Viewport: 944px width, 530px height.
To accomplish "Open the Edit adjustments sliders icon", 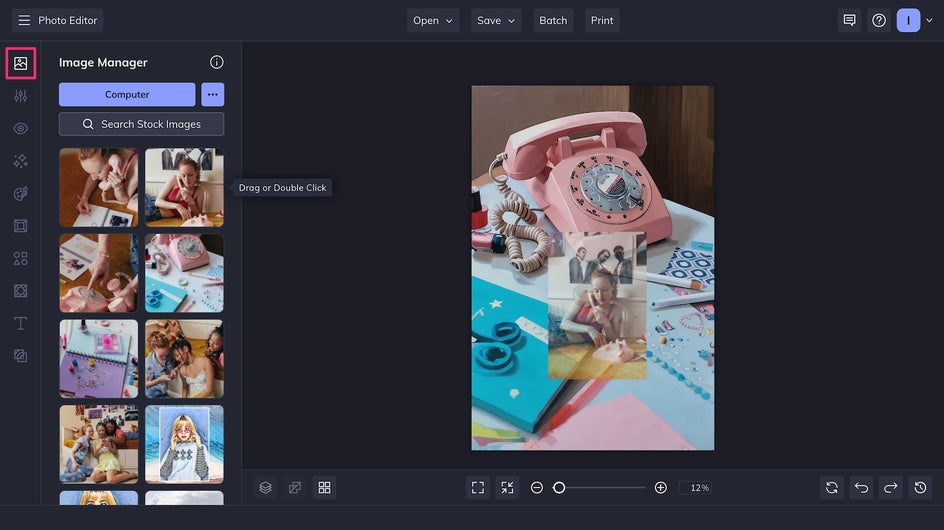I will (x=20, y=96).
